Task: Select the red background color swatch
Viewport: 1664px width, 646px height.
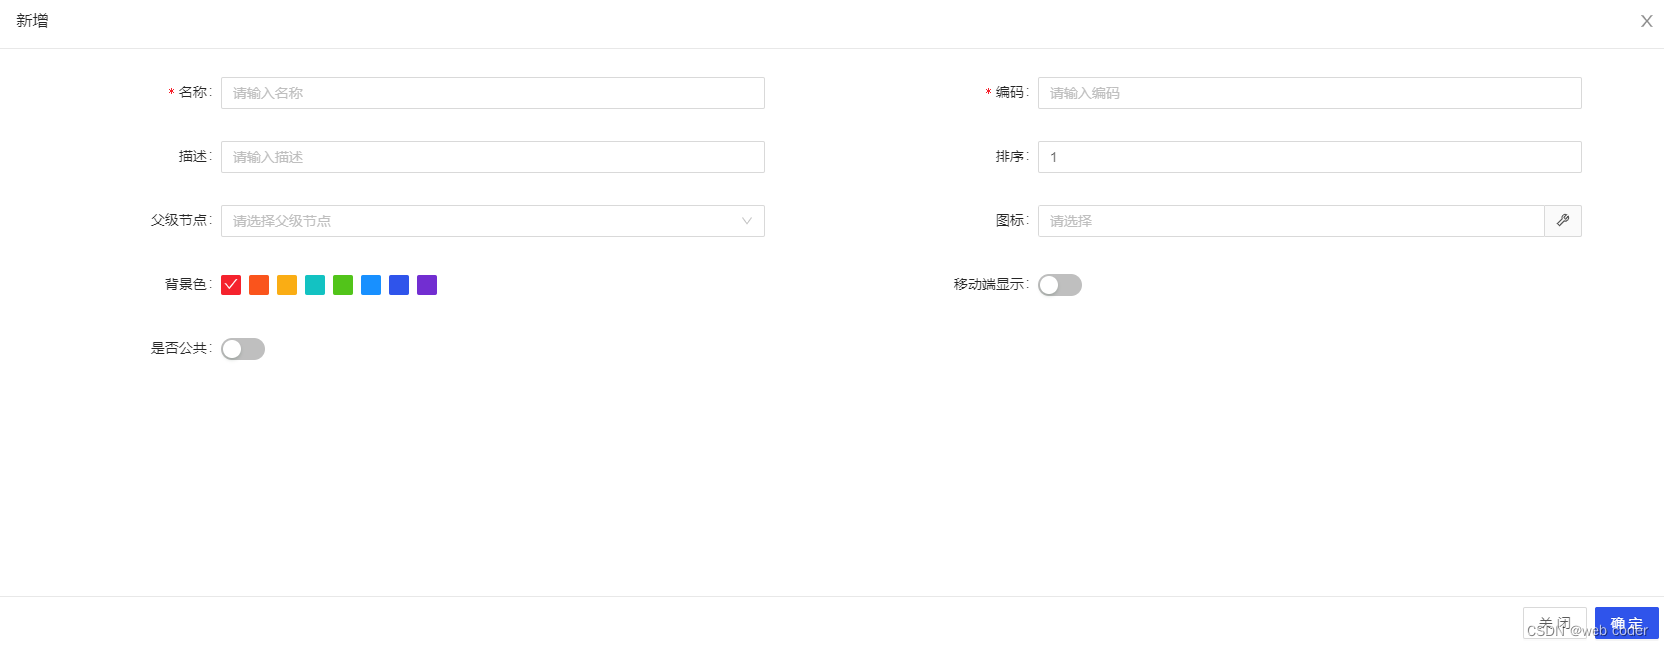Action: coord(231,285)
